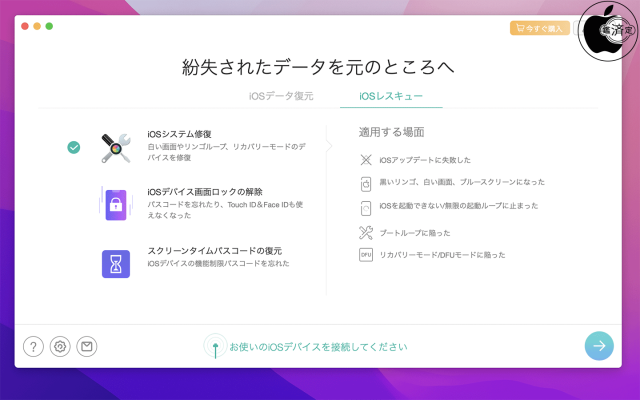Click the device connection antenna icon
This screenshot has height=400, width=640.
tap(216, 347)
